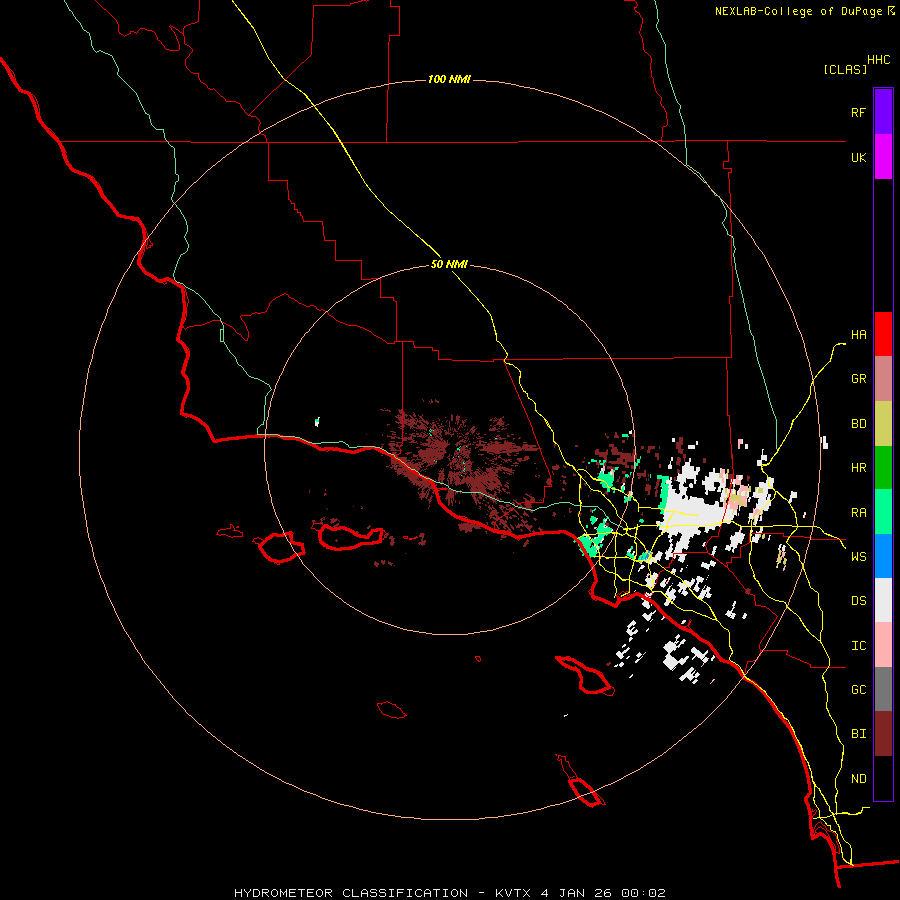The image size is (900, 900).
Task: Pick the dark green HR legend swatch
Action: pos(883,468)
